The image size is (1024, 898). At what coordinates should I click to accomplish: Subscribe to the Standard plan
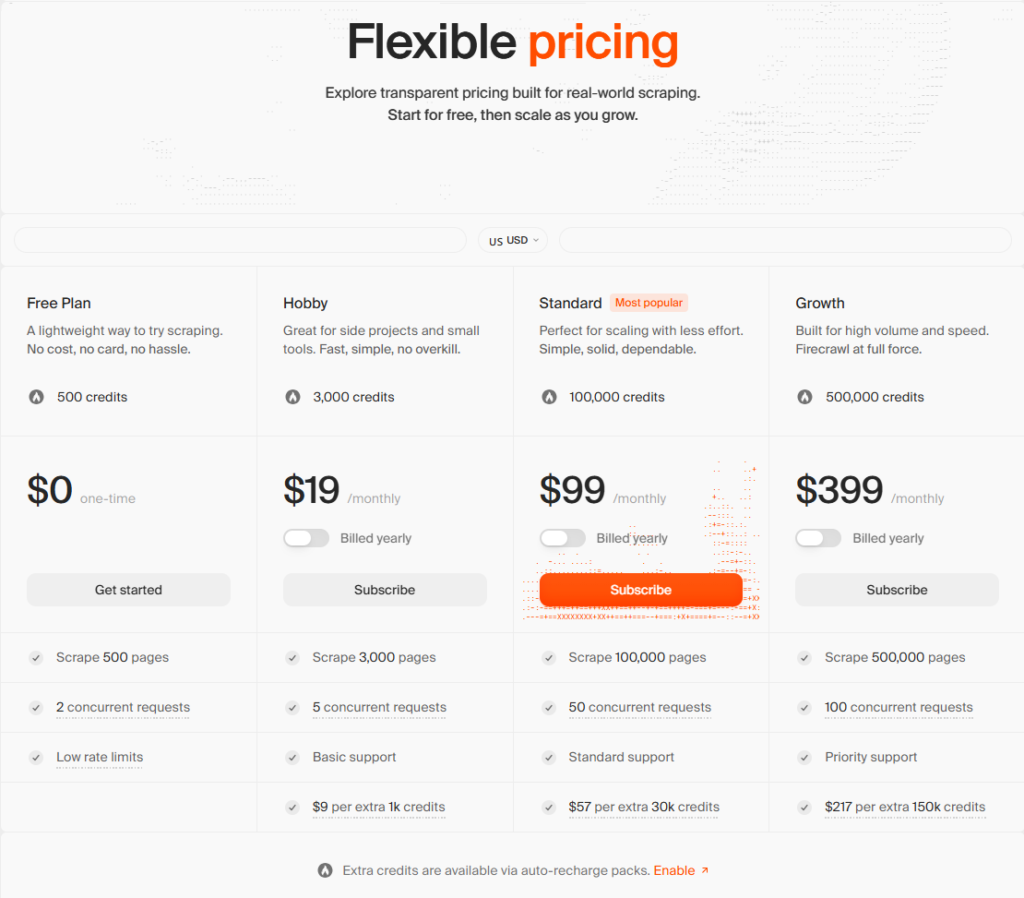tap(640, 590)
